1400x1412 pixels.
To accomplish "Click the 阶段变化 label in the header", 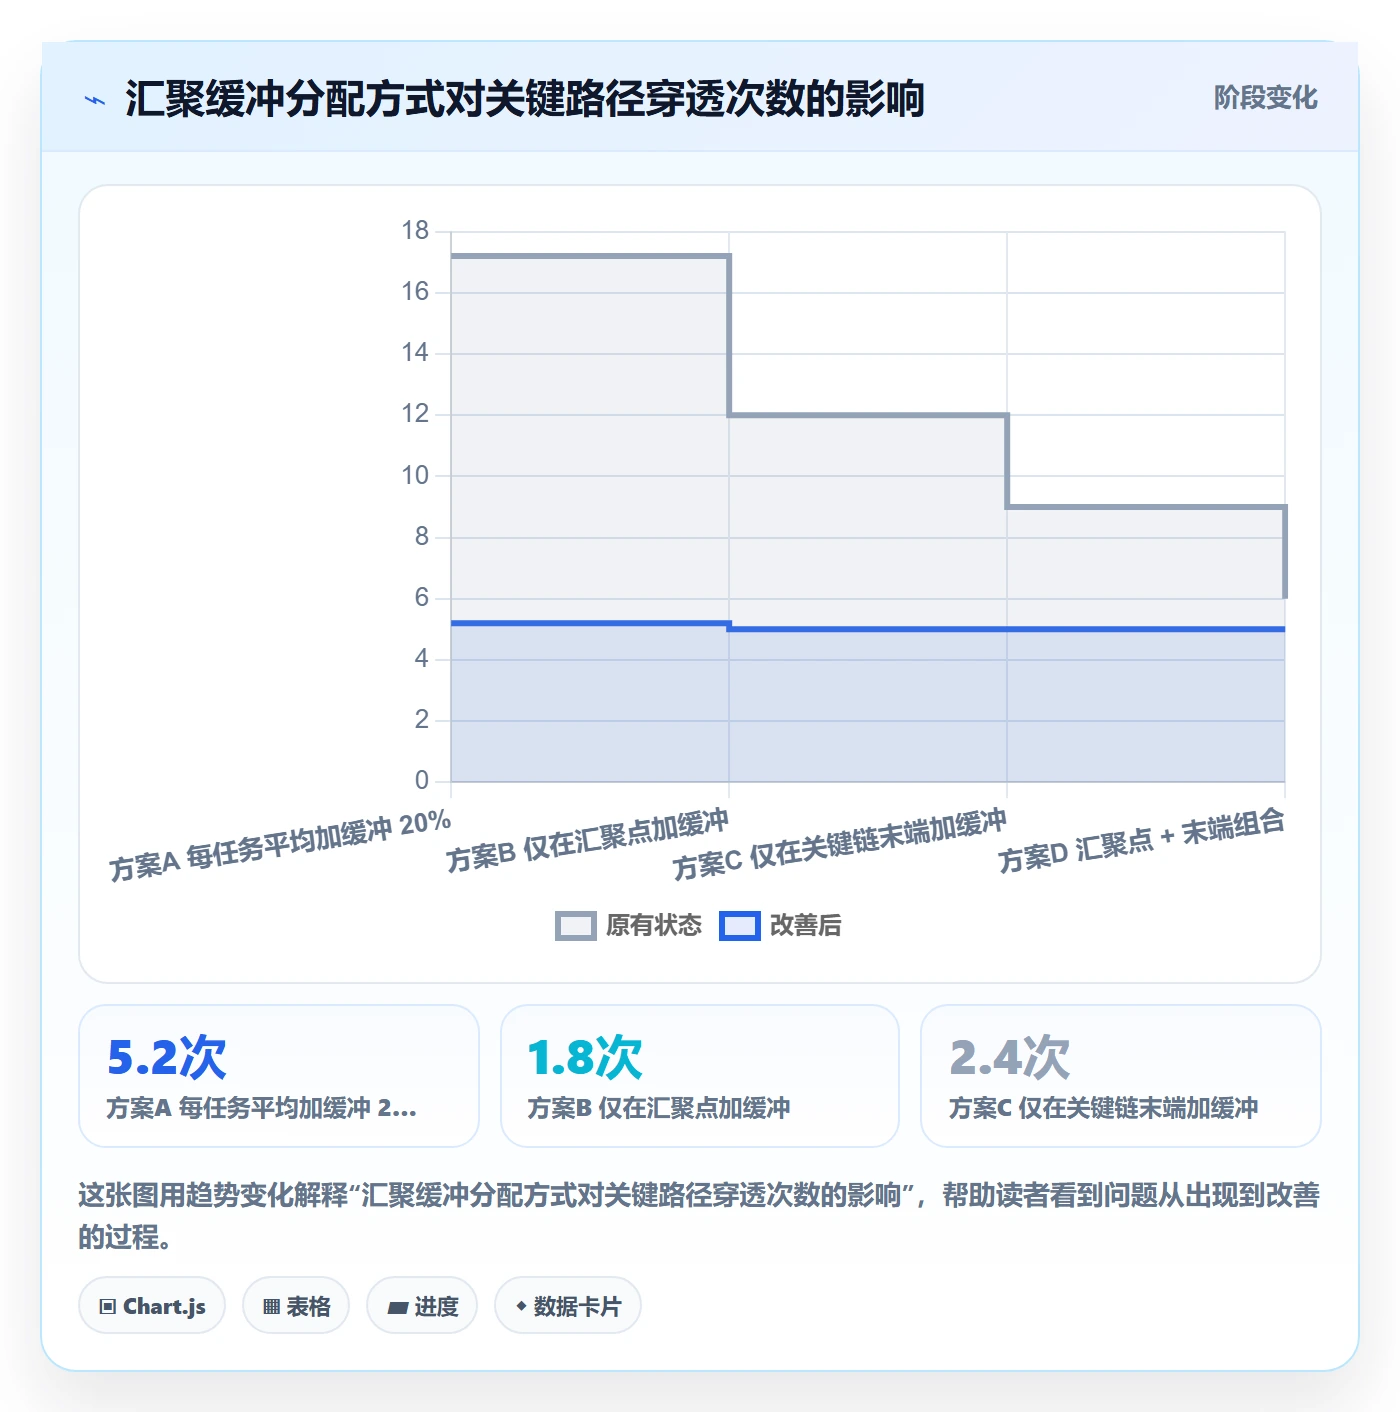I will pyautogui.click(x=1265, y=98).
